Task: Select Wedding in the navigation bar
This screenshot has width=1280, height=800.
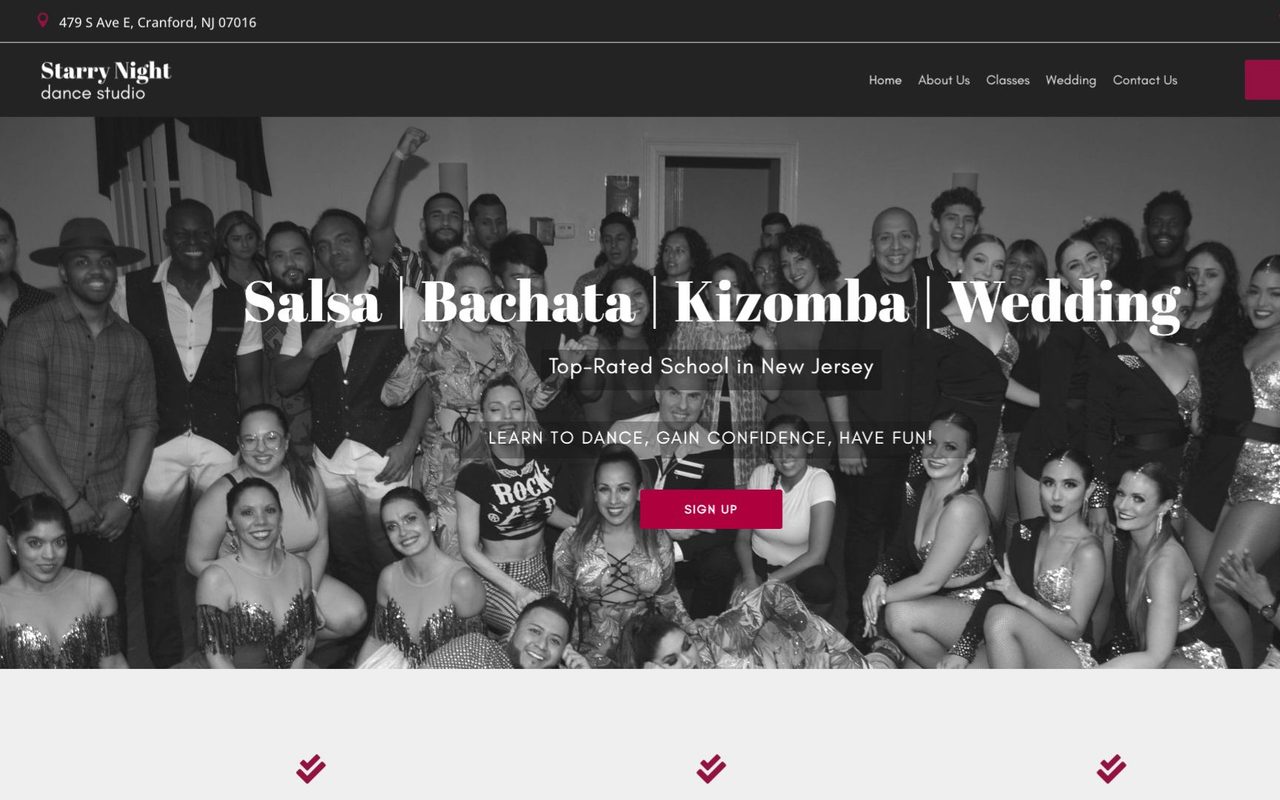Action: [1071, 80]
